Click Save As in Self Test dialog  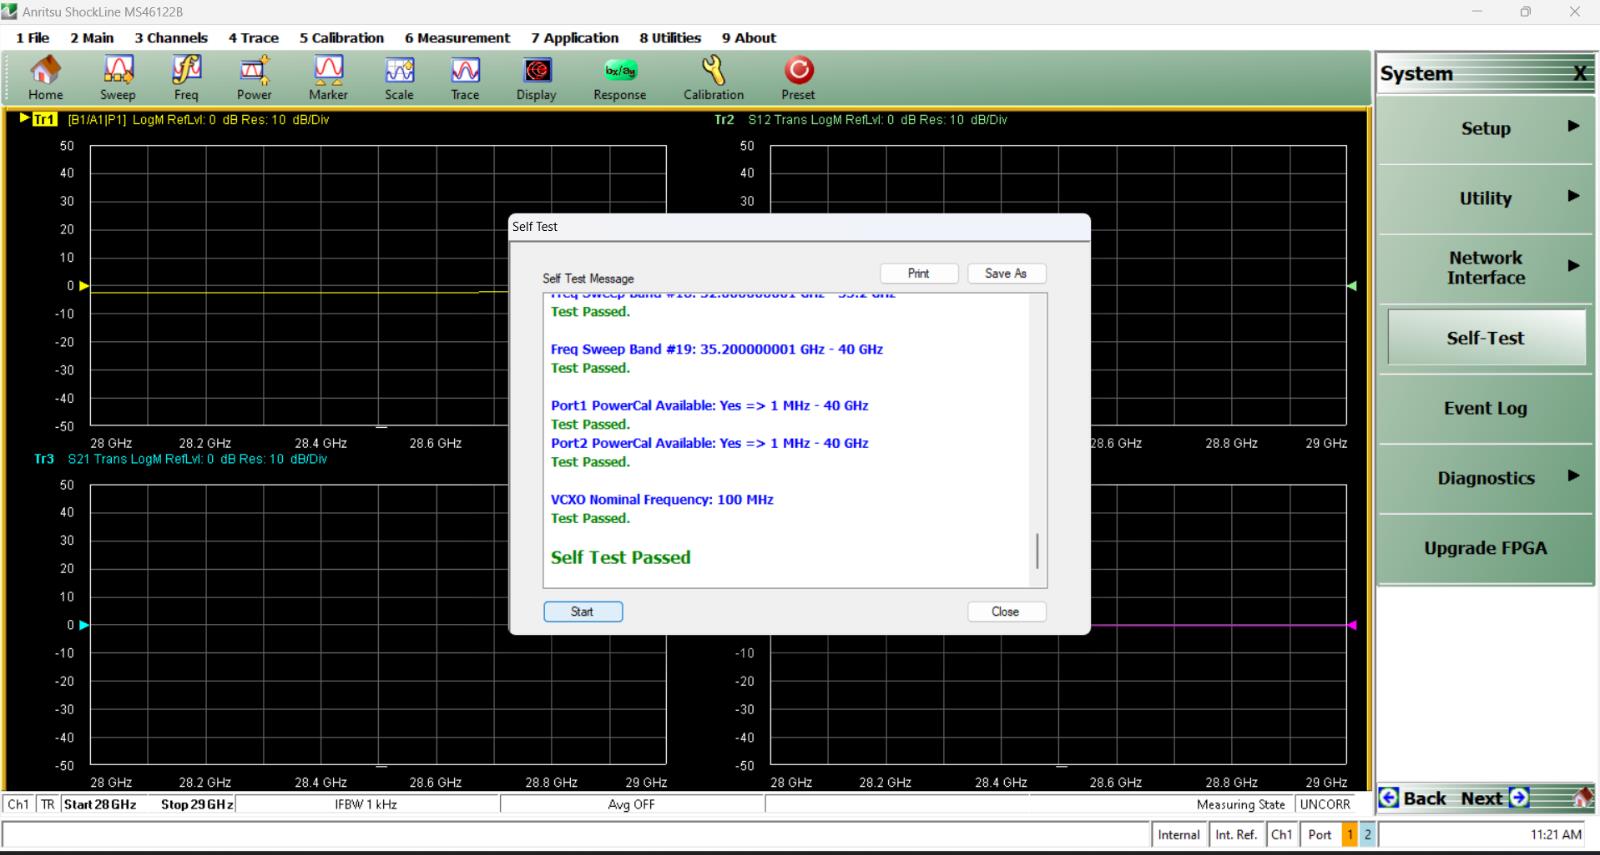(1006, 273)
